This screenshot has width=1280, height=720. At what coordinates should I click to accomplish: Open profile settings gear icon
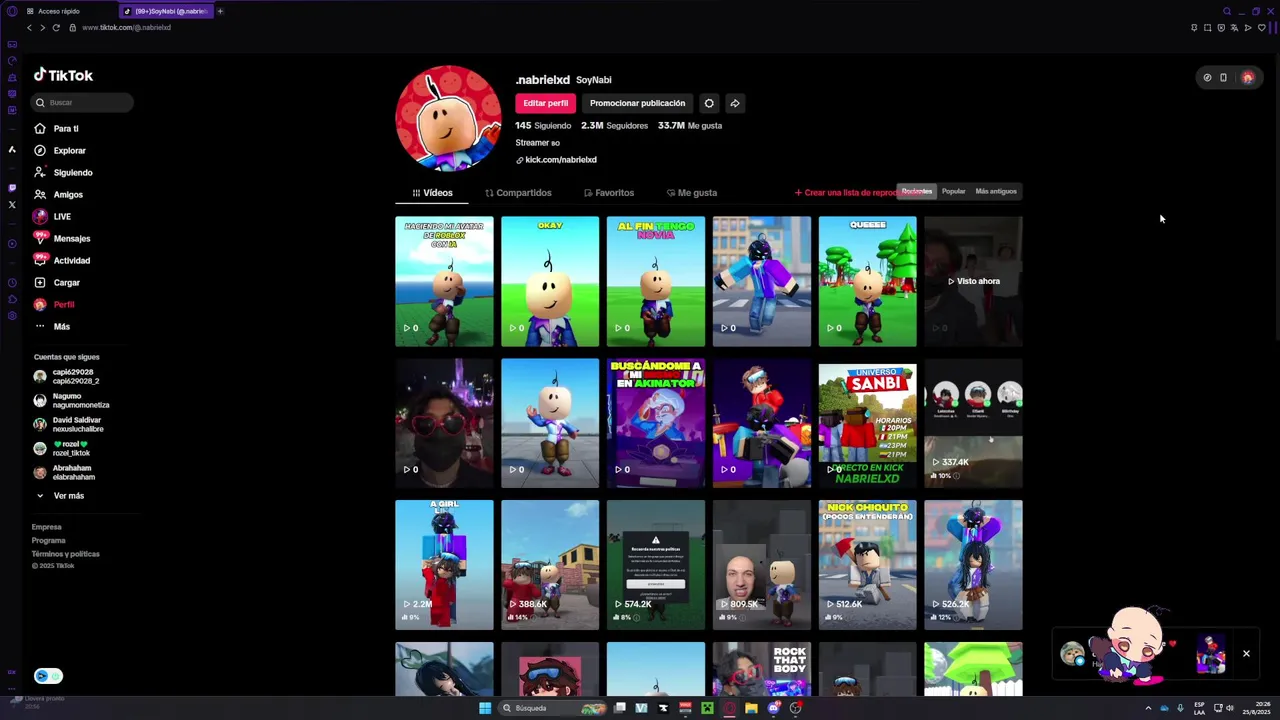pyautogui.click(x=709, y=103)
